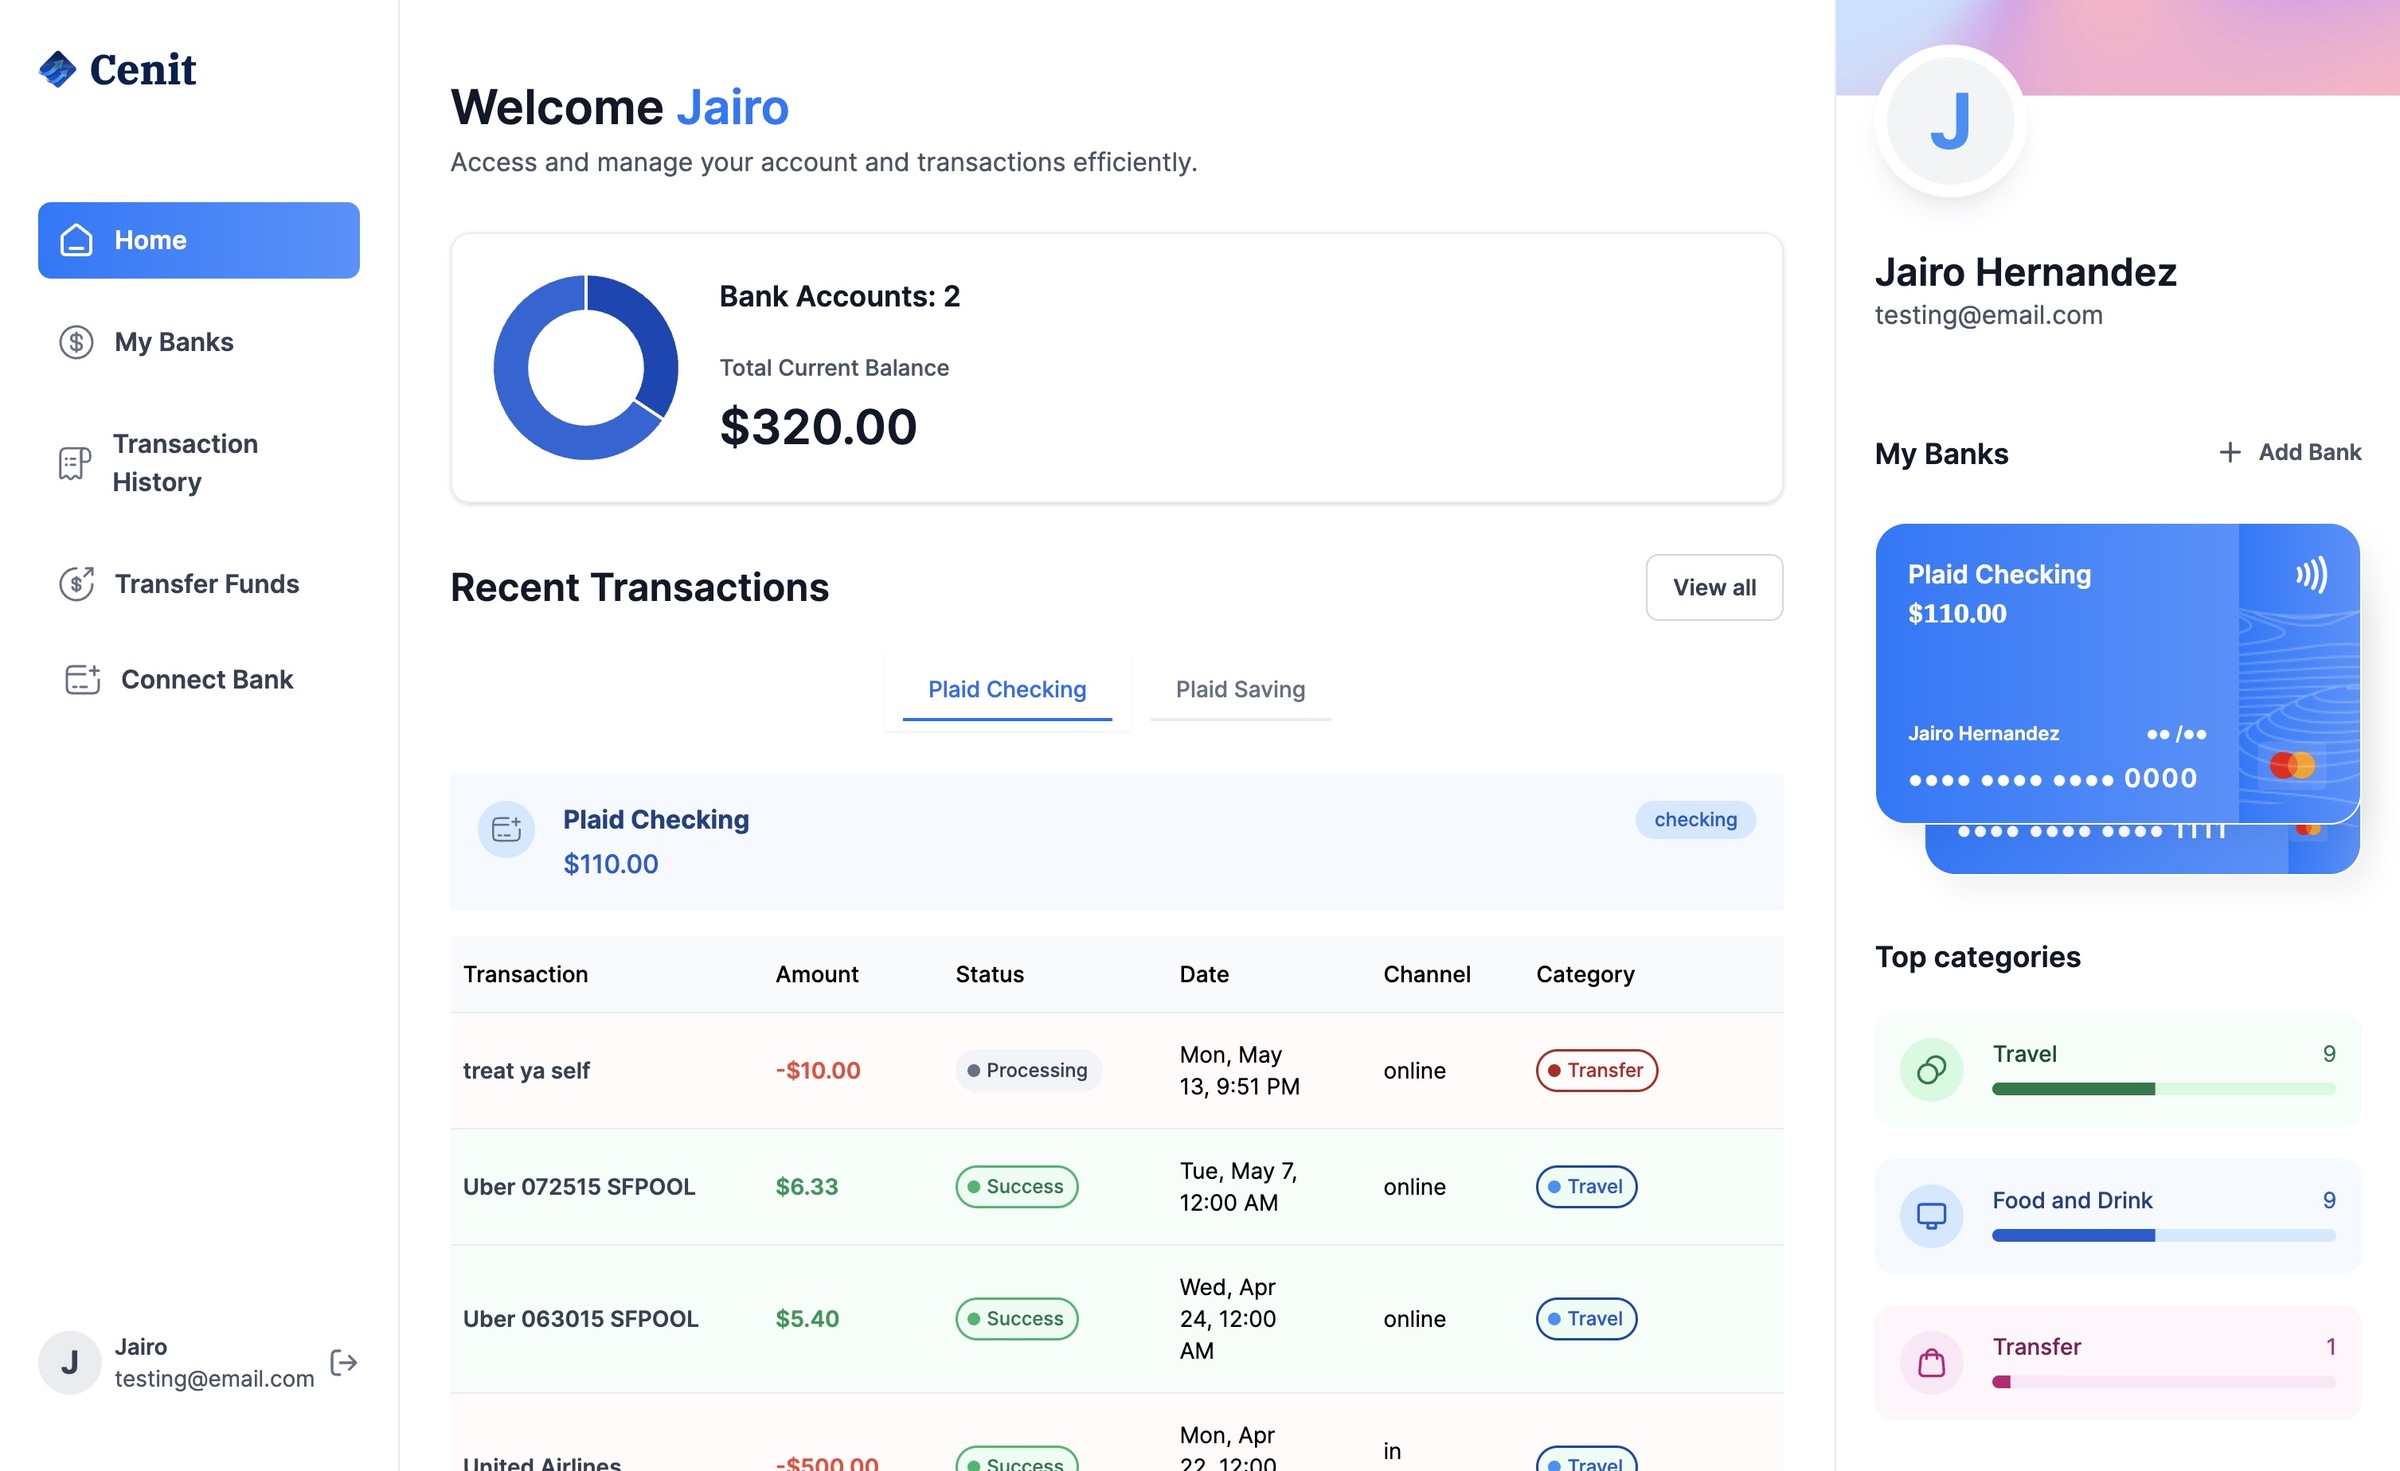Click the logout icon in sidebar footer
The width and height of the screenshot is (2400, 1471).
tap(343, 1362)
